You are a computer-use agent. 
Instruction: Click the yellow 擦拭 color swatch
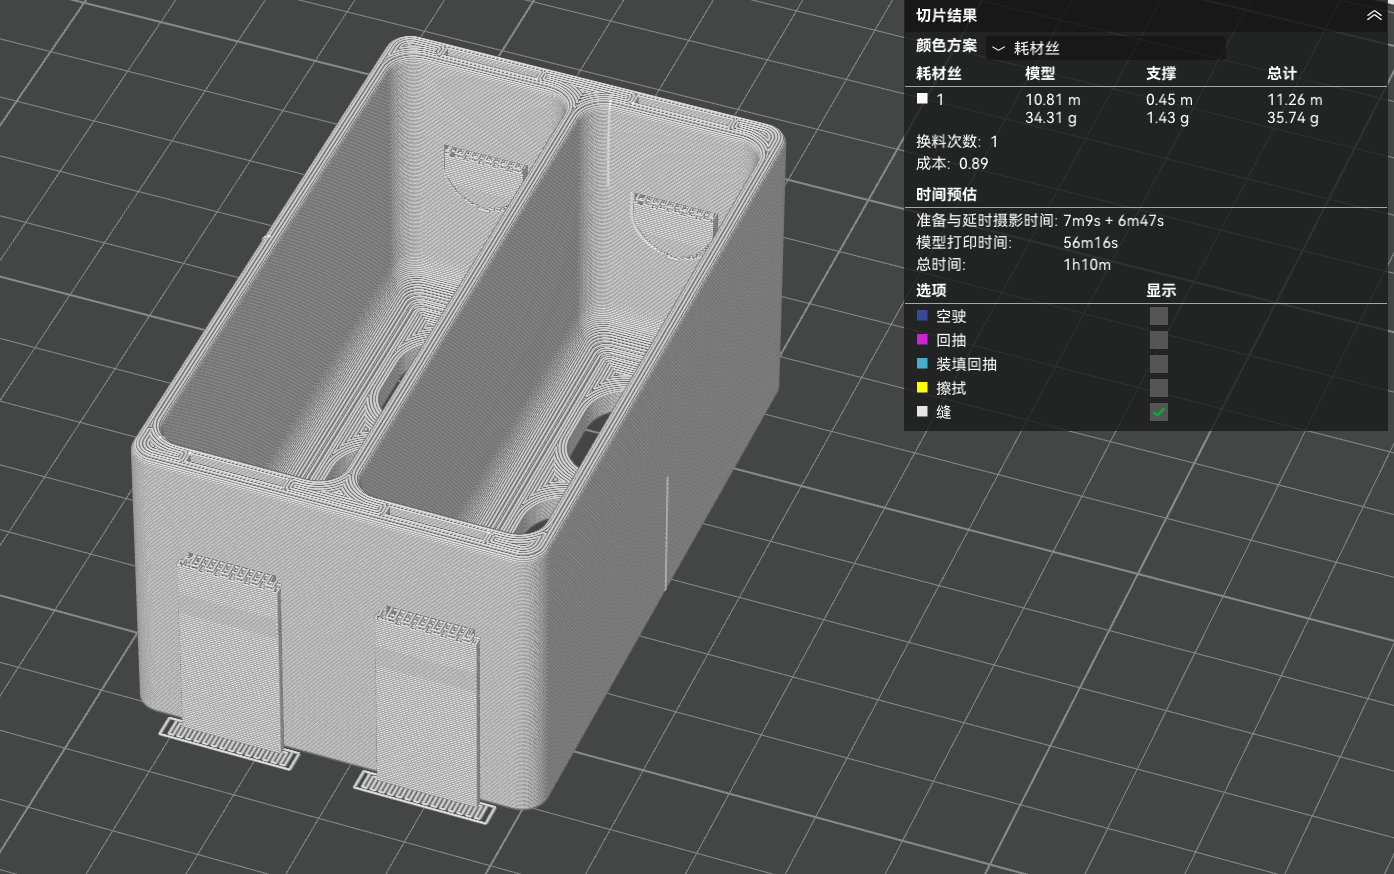tap(922, 387)
